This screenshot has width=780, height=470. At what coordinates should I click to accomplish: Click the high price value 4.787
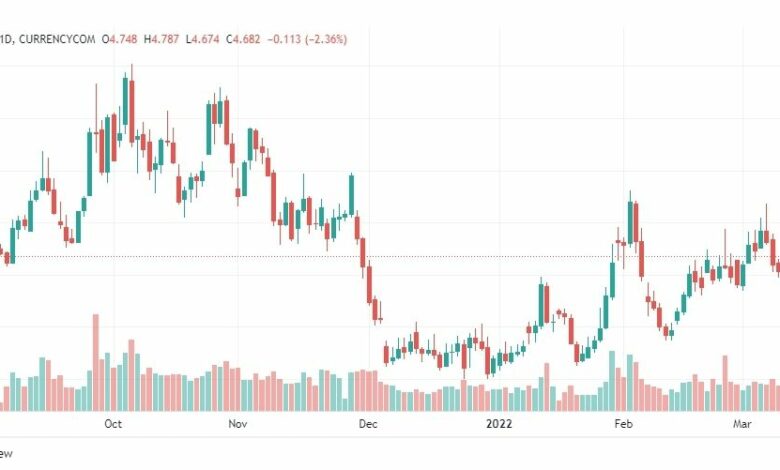tap(165, 39)
